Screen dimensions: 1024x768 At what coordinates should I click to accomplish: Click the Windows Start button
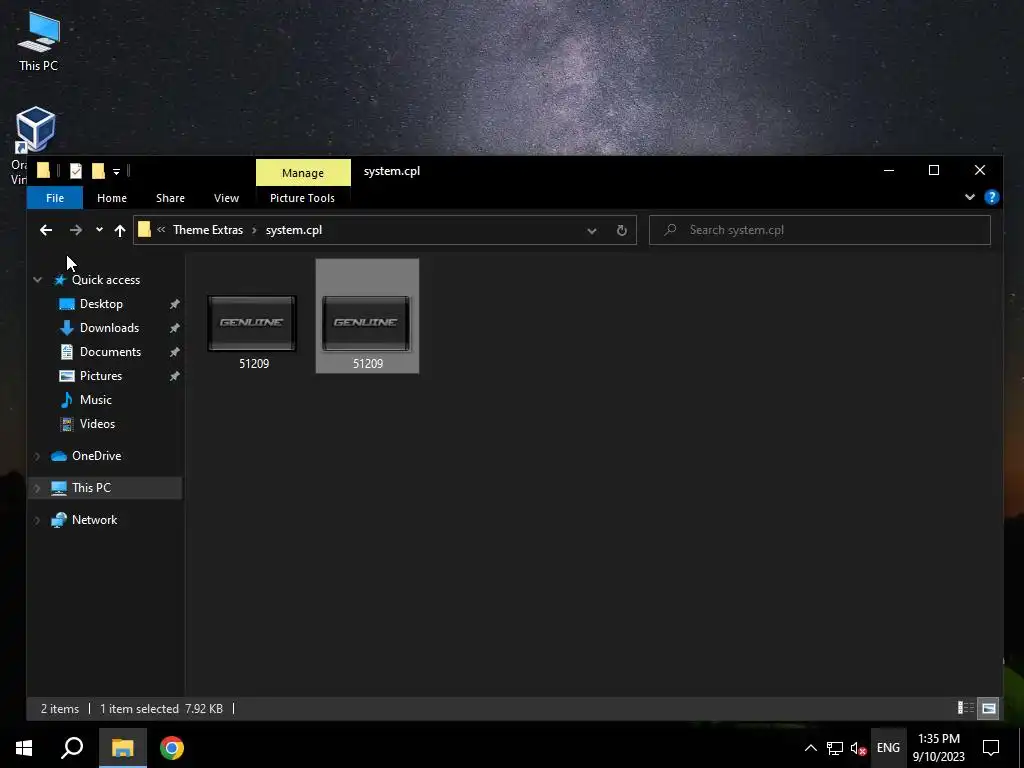pyautogui.click(x=24, y=748)
